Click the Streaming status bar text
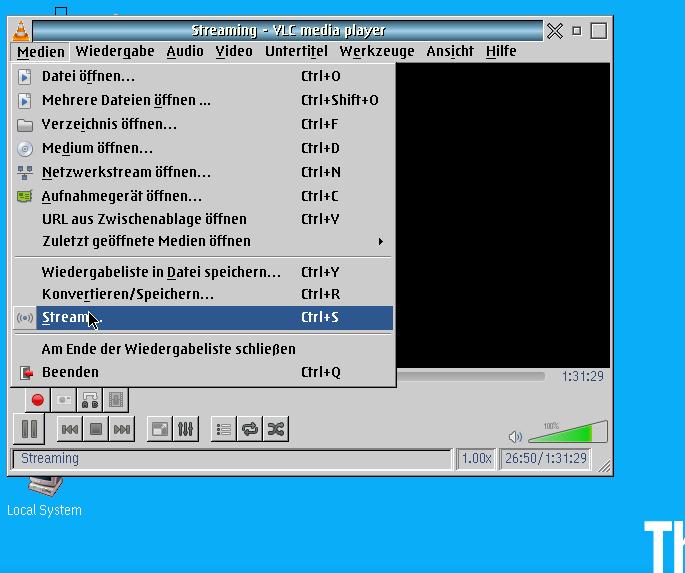685x573 pixels. [x=50, y=459]
